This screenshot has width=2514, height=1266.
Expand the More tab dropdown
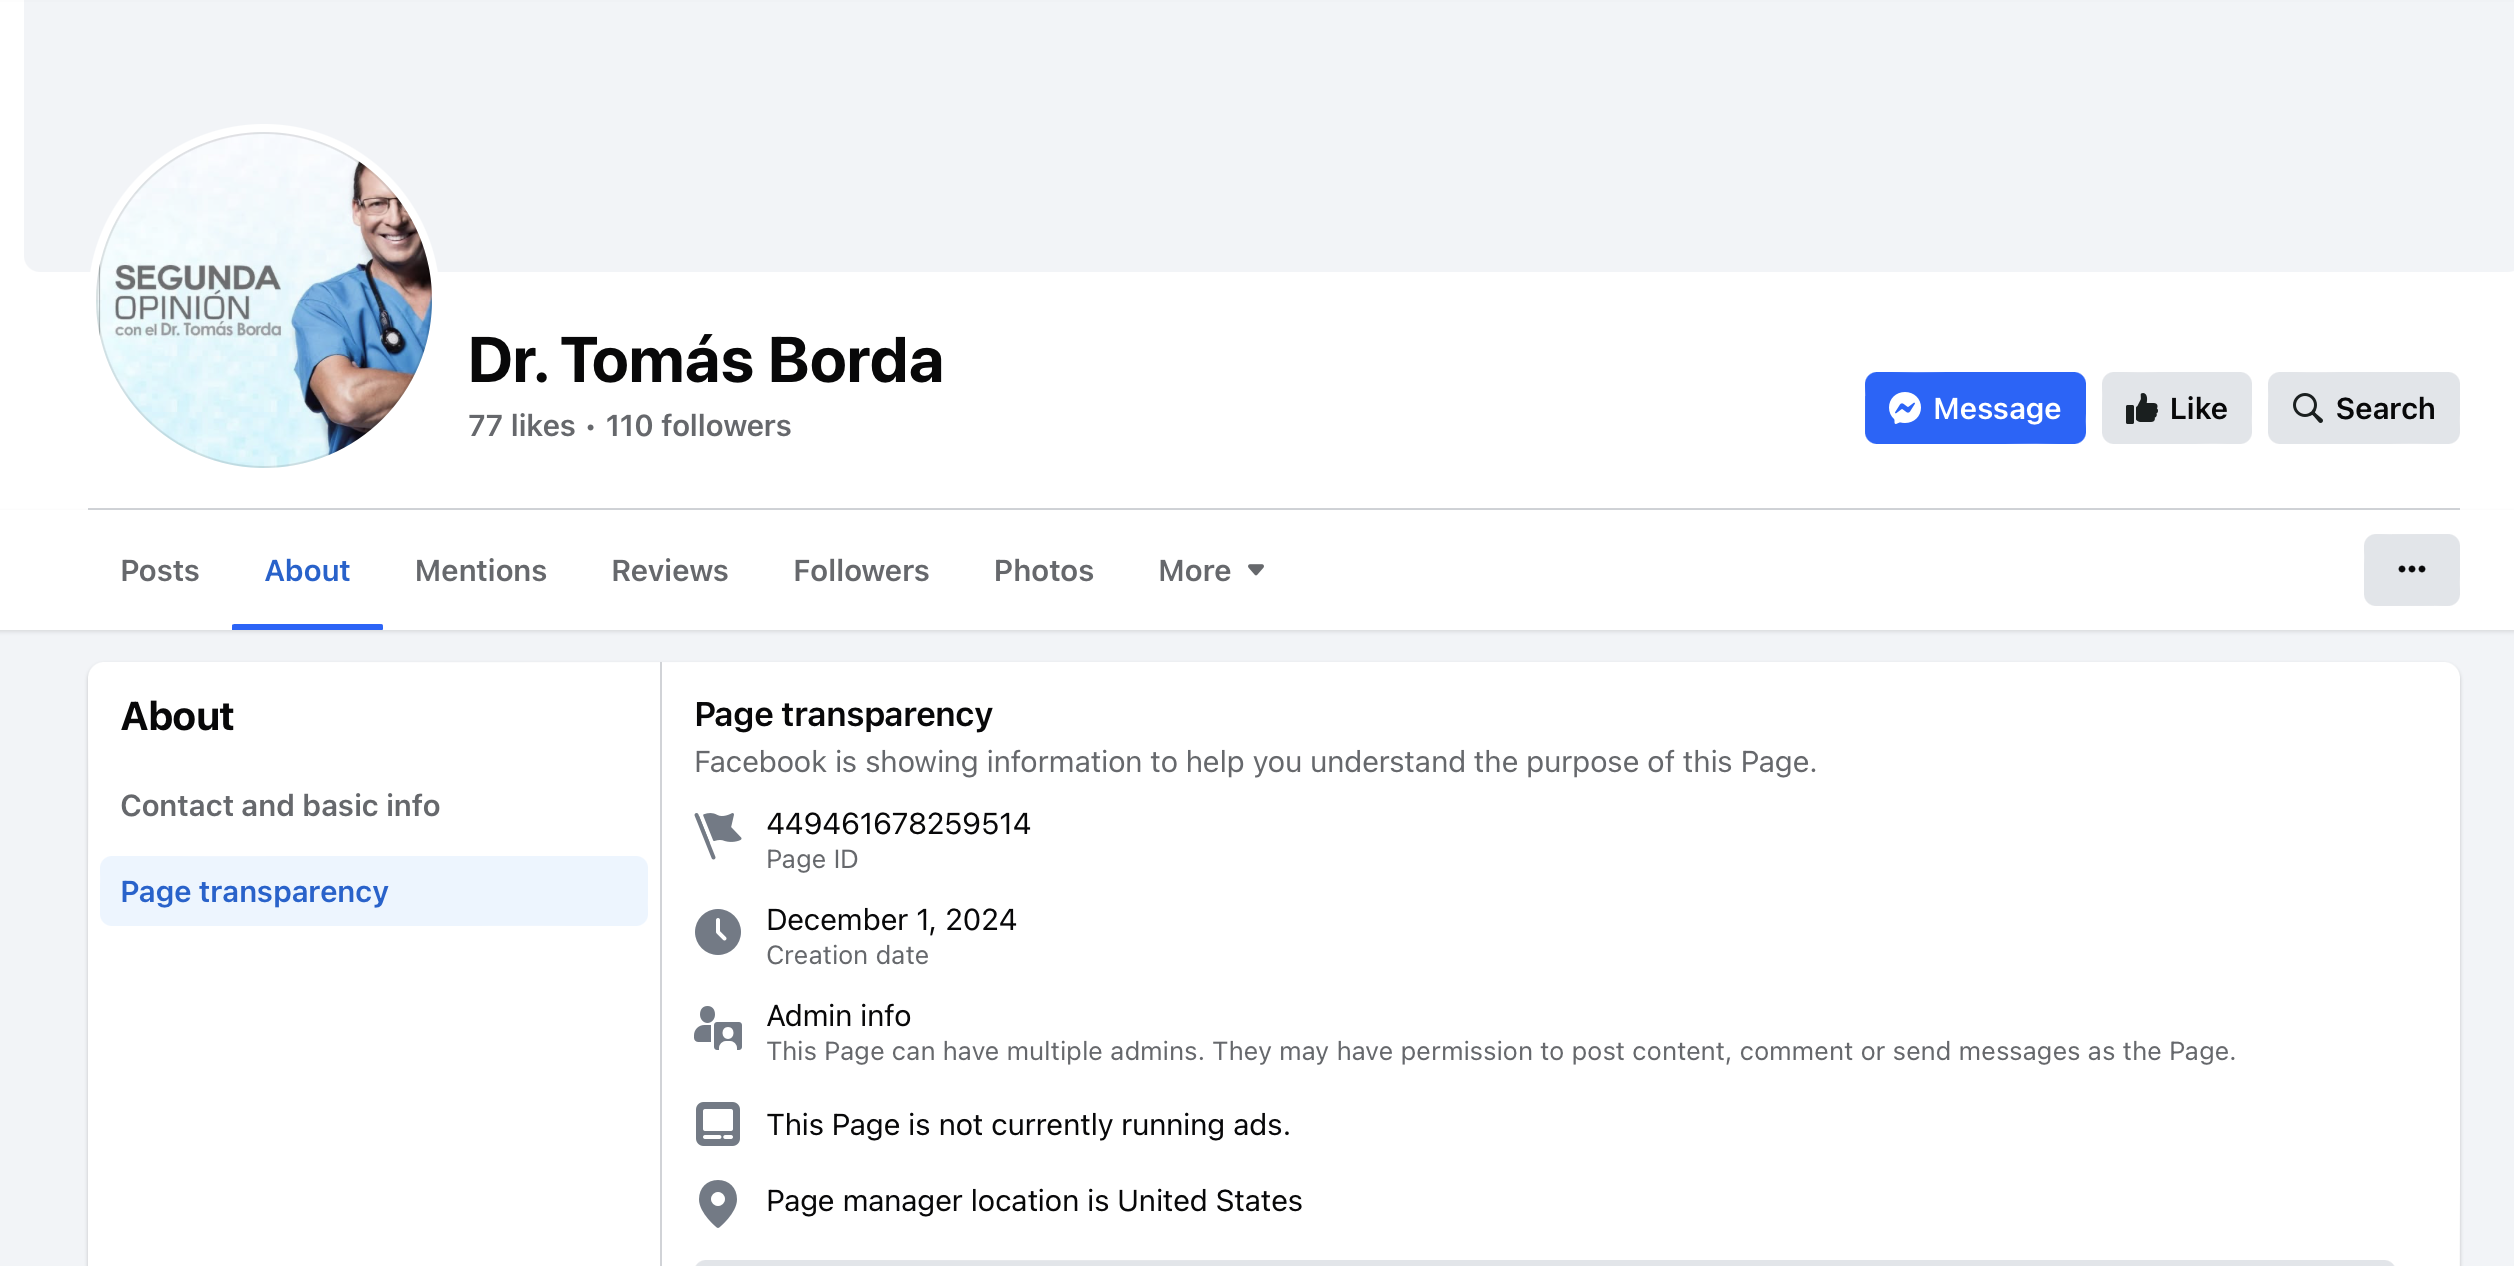click(x=1211, y=571)
